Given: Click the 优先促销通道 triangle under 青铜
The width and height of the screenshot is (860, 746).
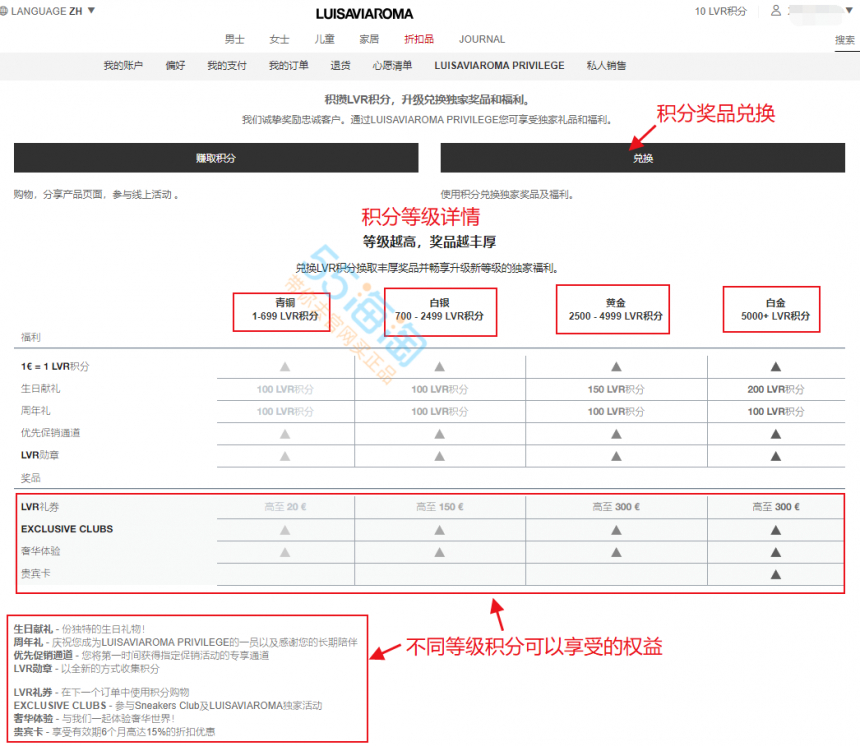Looking at the screenshot, I should click(285, 434).
